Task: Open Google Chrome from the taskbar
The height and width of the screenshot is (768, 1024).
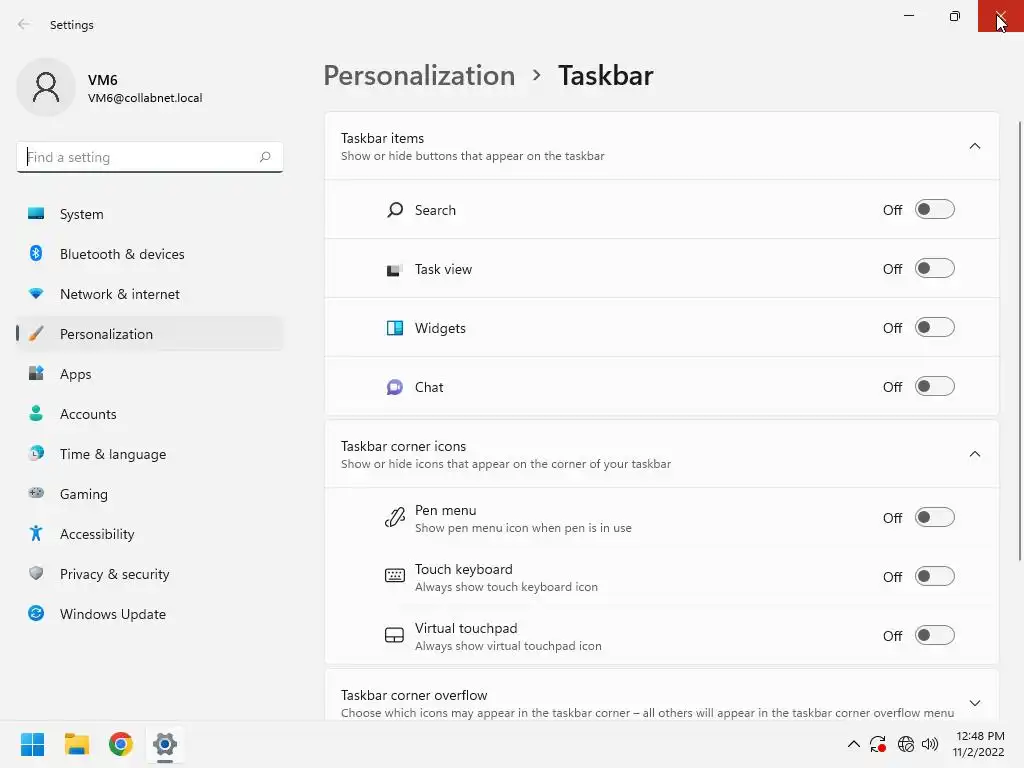Action: pyautogui.click(x=121, y=744)
